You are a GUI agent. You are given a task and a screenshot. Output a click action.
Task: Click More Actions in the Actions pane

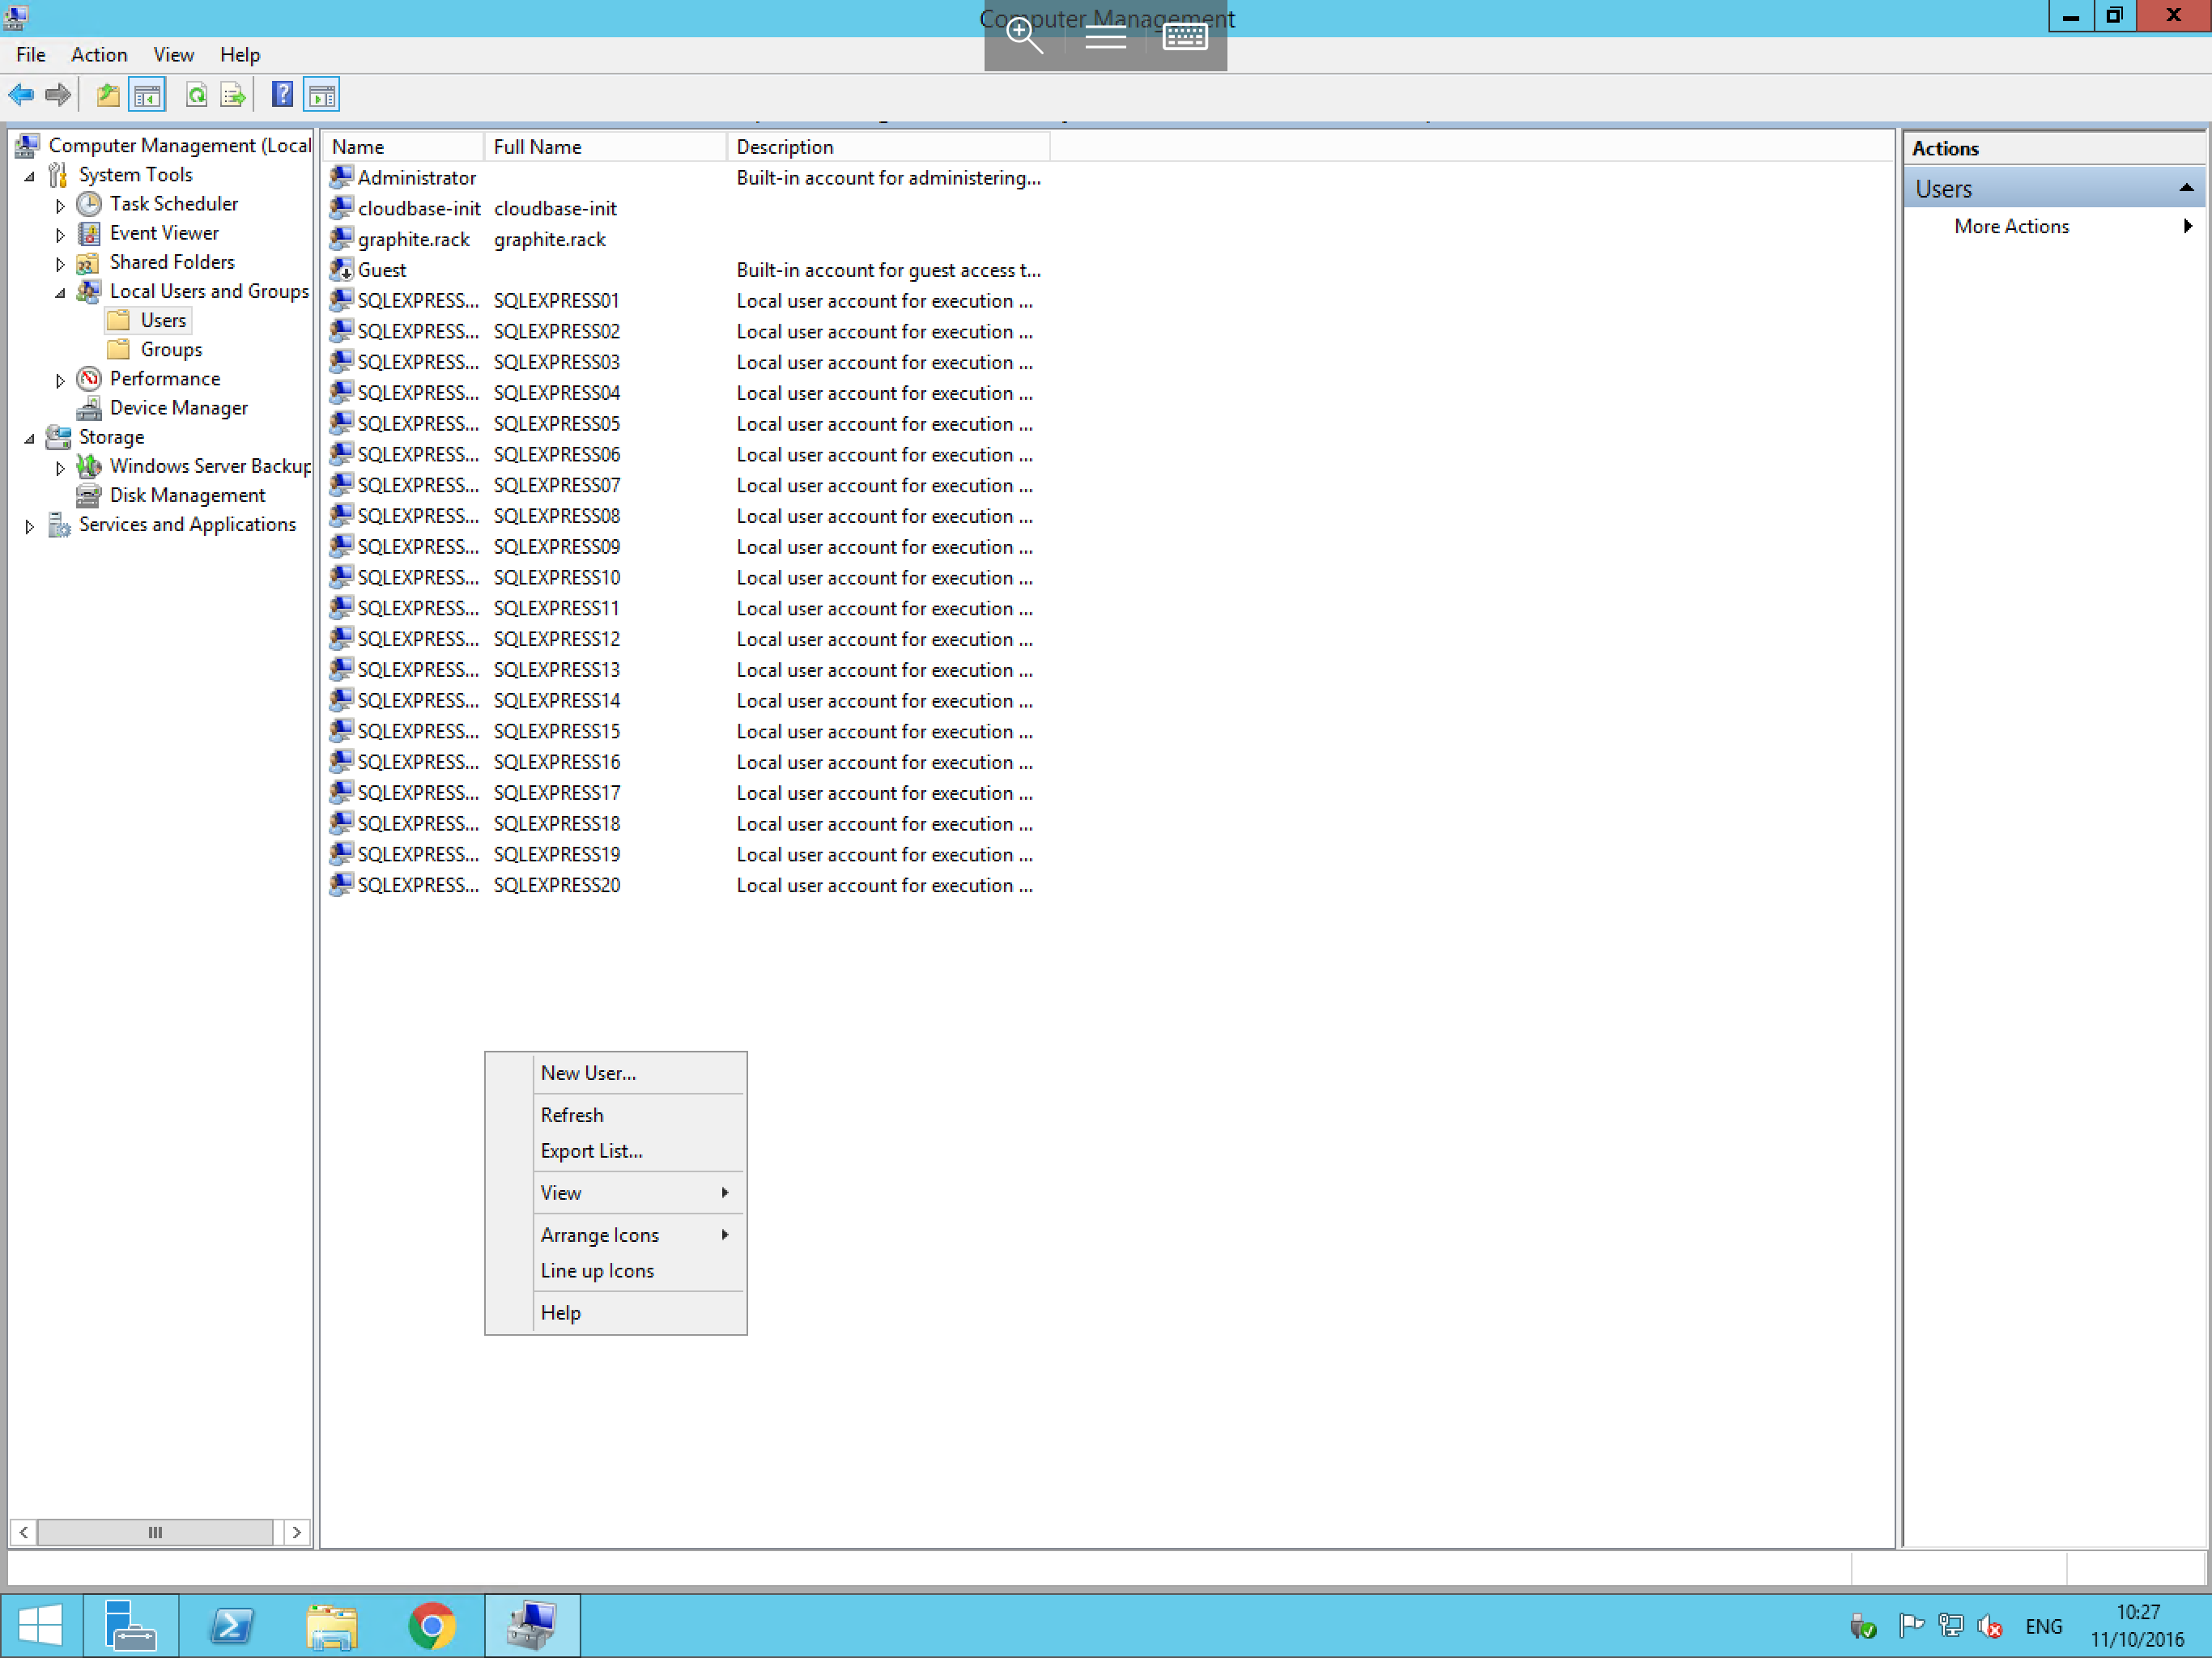pyautogui.click(x=2011, y=226)
